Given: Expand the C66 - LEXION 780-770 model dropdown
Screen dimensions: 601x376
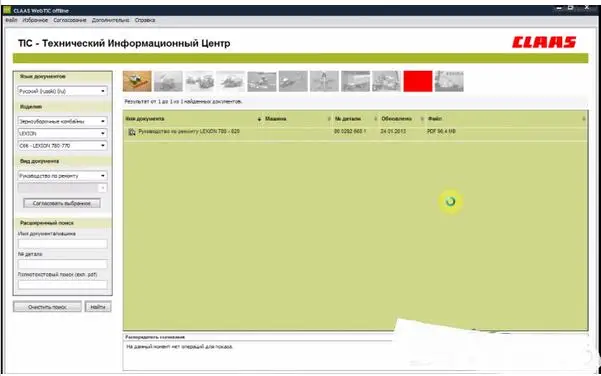Looking at the screenshot, I should tap(62, 146).
